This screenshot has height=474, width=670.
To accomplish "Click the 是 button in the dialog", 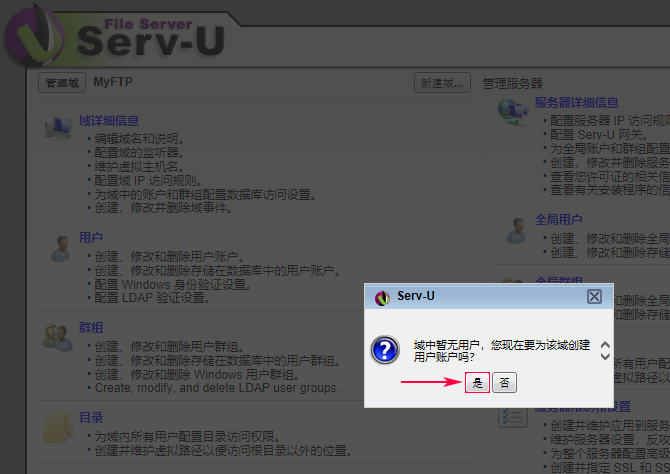I will click(477, 383).
